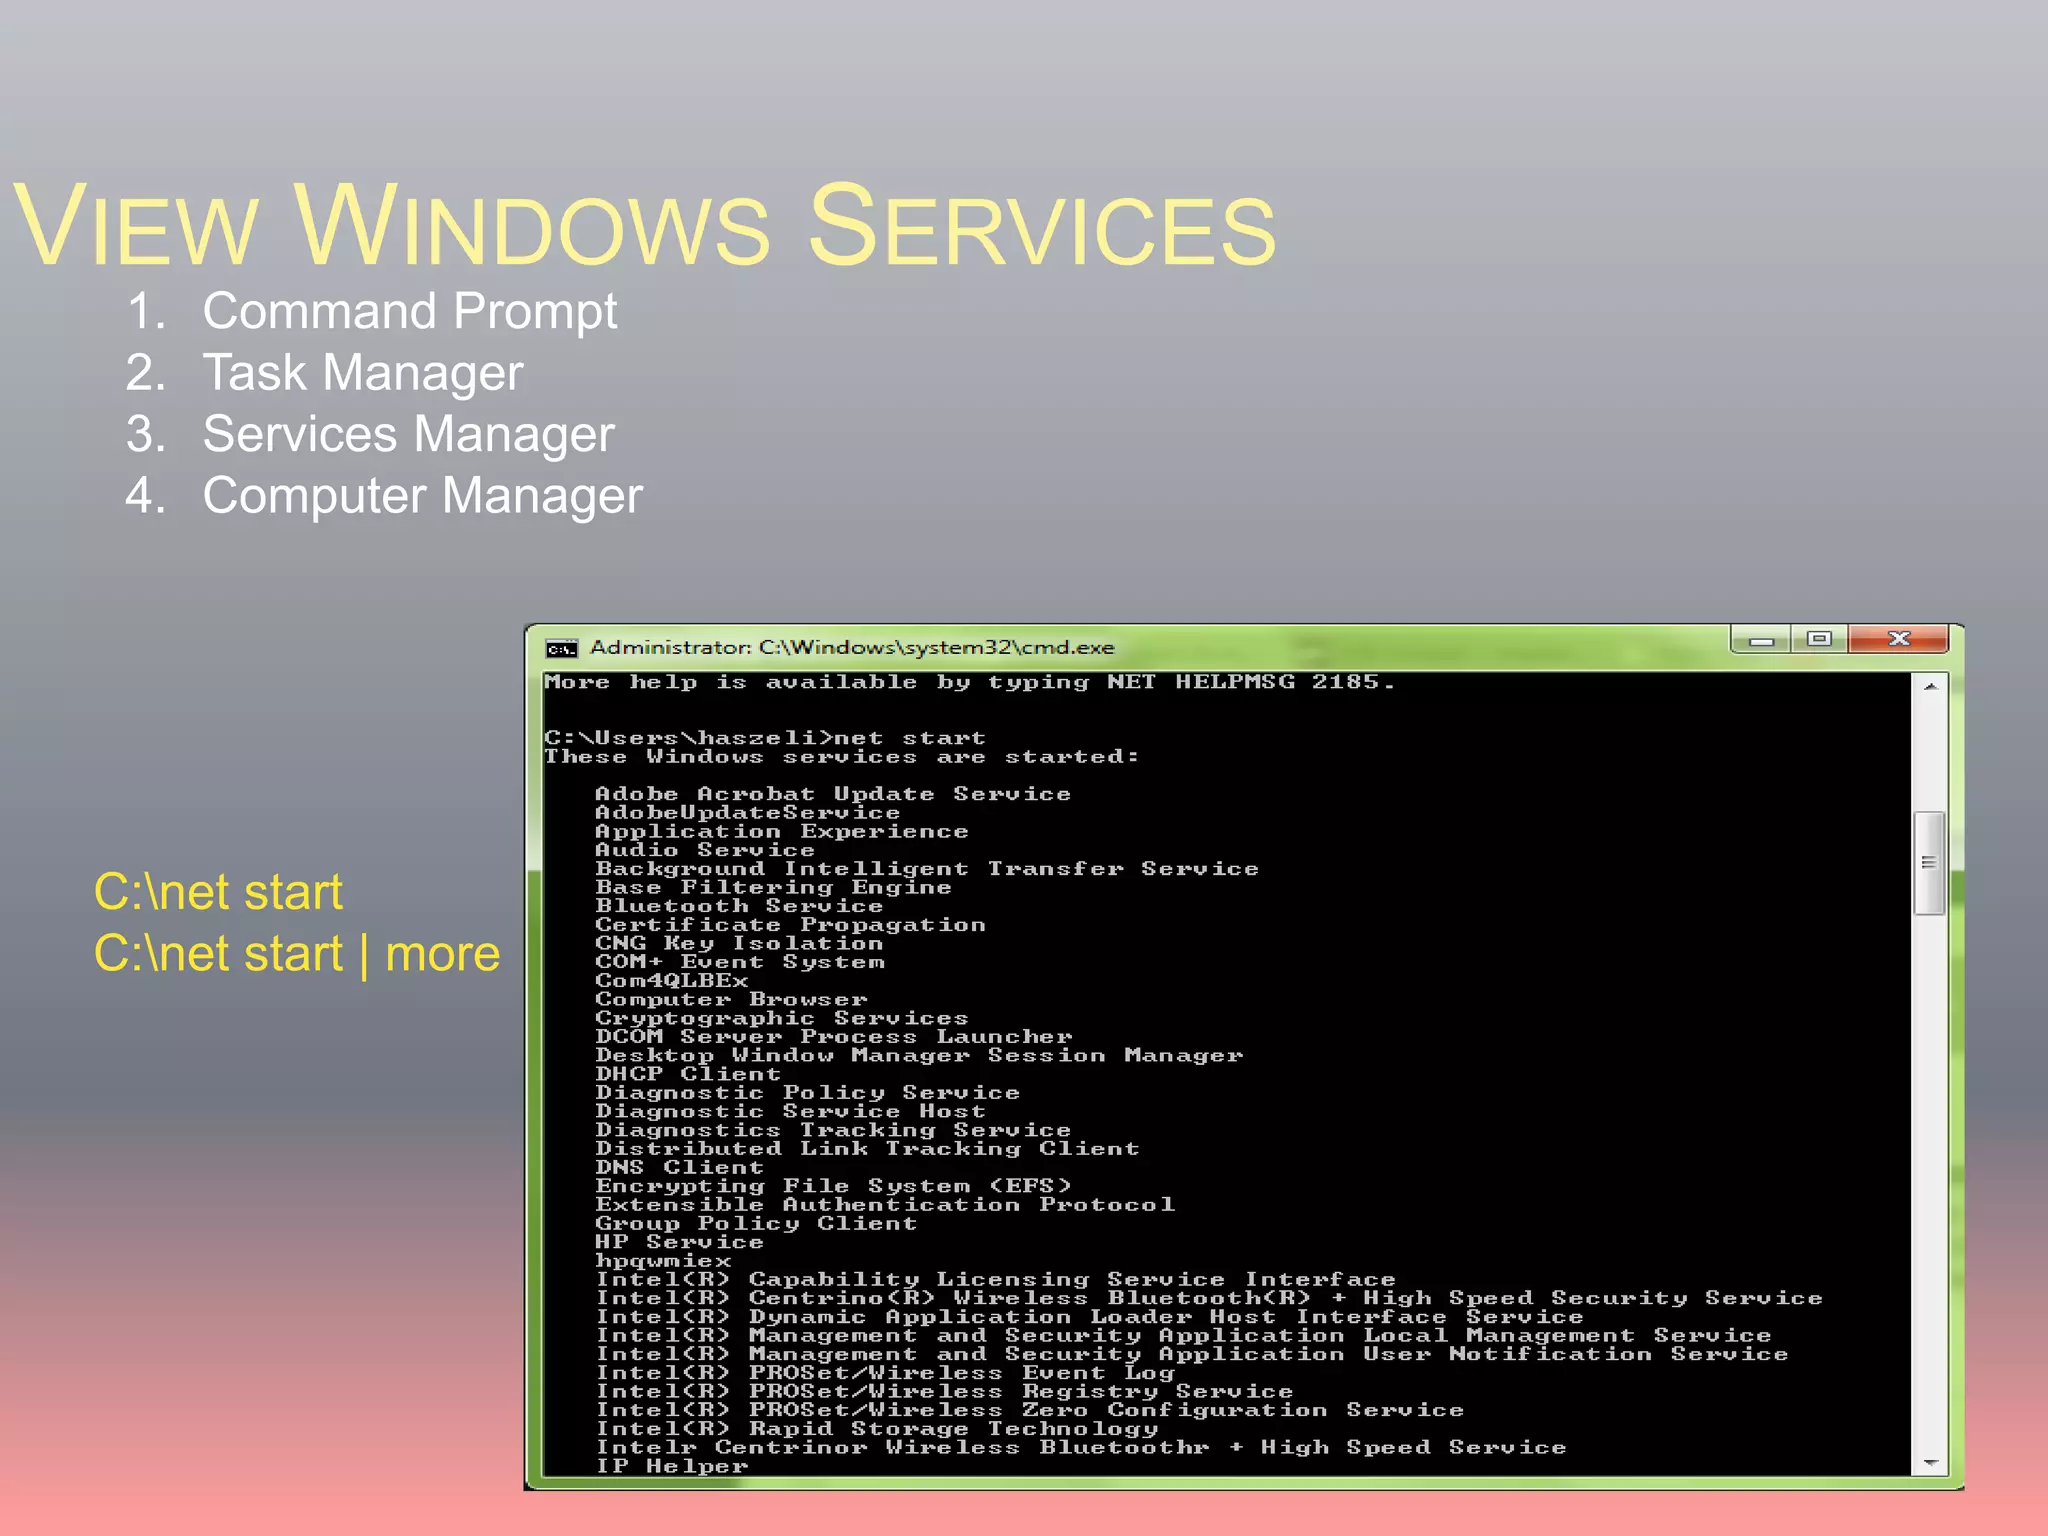Screen dimensions: 2048x1536
Task: Click the 'View Windows Services' slide title
Action: [x=645, y=225]
